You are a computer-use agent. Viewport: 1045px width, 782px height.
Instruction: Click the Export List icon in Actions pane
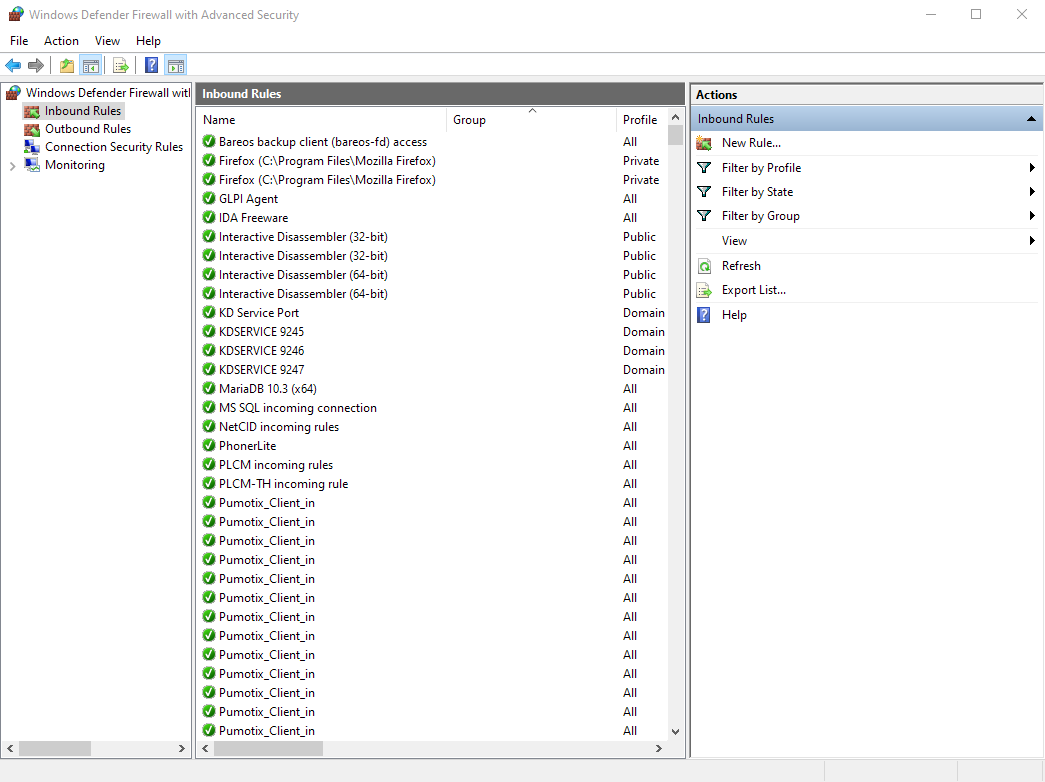click(x=704, y=290)
